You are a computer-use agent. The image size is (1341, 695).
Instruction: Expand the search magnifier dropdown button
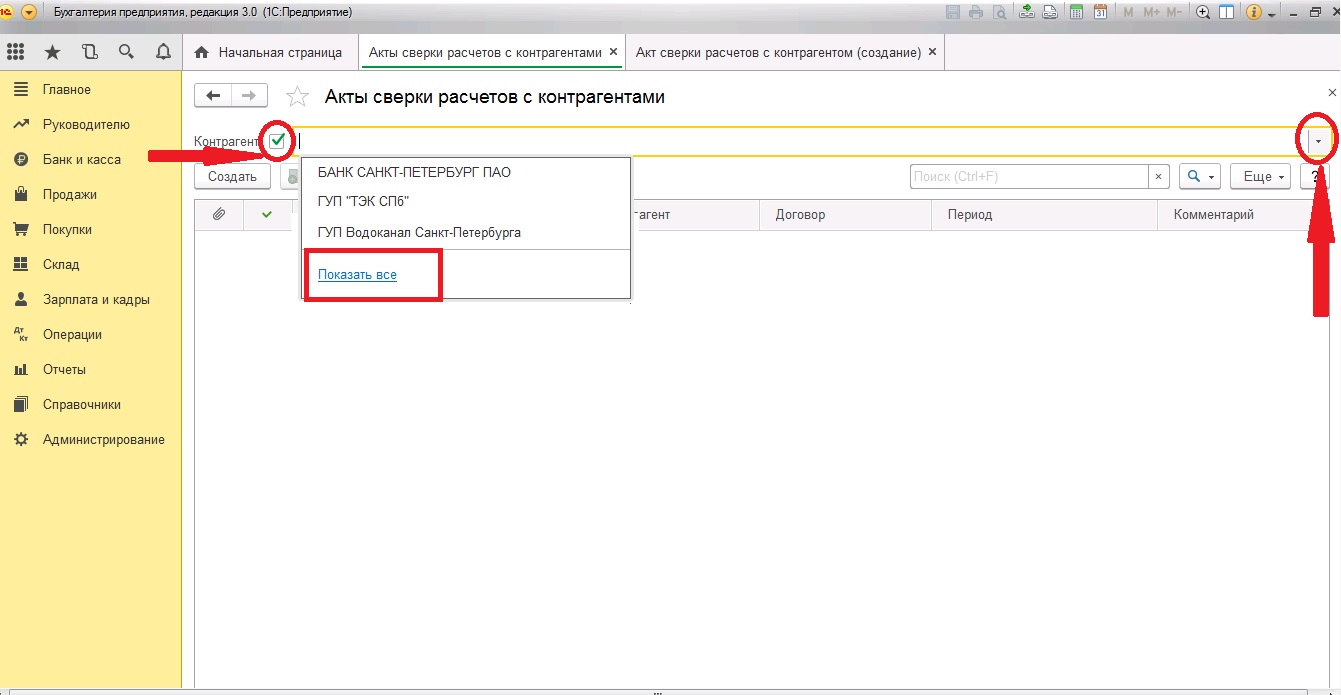(x=1199, y=177)
